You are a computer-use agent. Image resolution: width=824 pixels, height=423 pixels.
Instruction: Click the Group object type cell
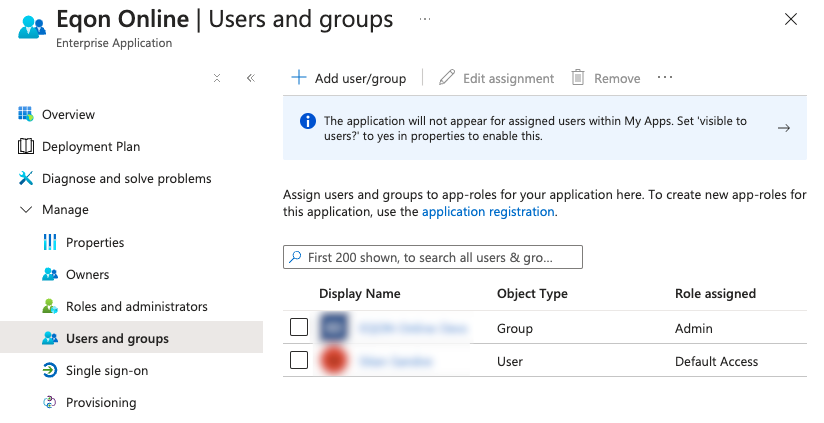click(x=515, y=329)
